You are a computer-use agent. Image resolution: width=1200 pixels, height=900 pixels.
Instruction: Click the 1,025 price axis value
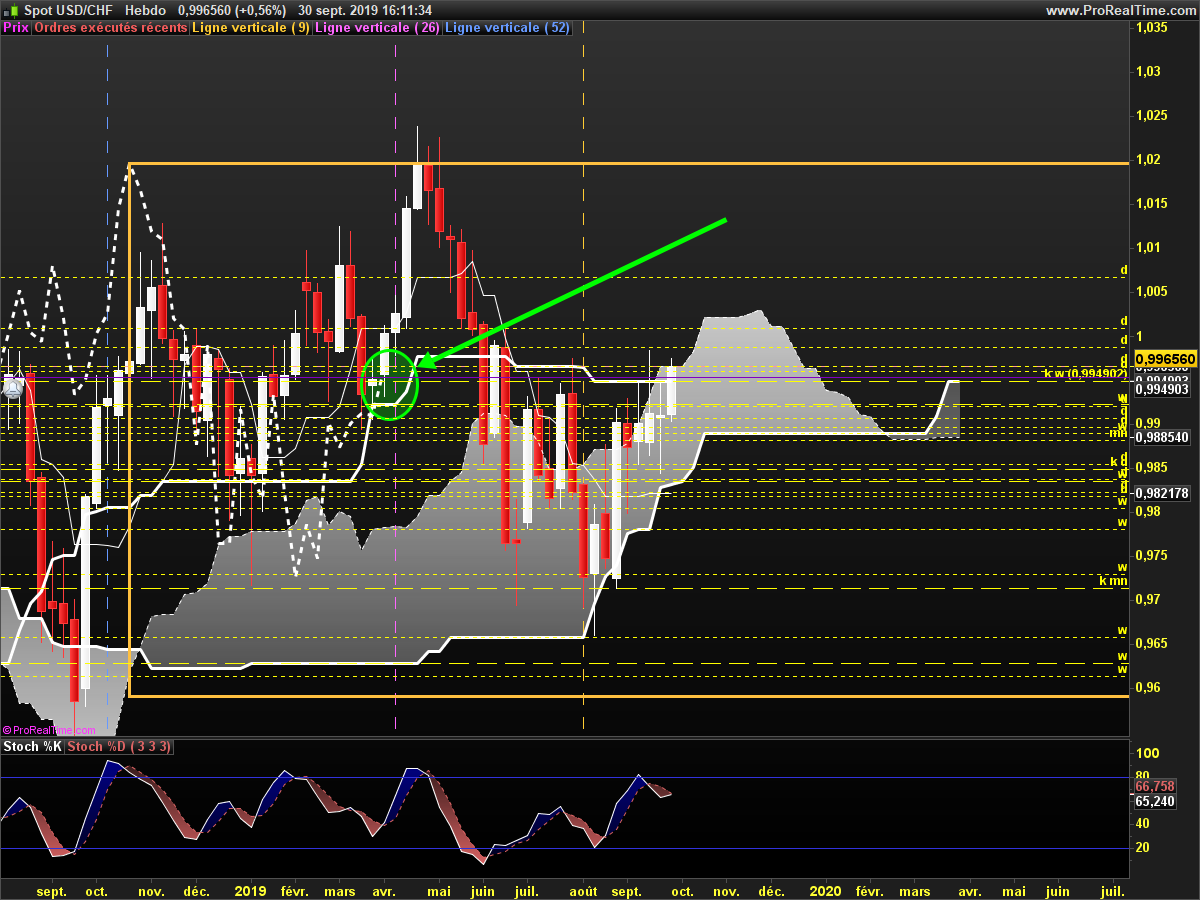point(1154,115)
